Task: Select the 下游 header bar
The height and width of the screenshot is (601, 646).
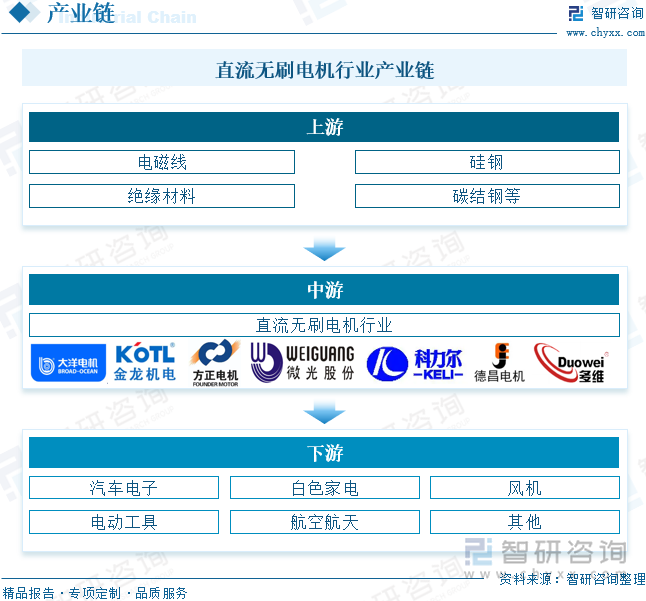Action: pyautogui.click(x=324, y=453)
